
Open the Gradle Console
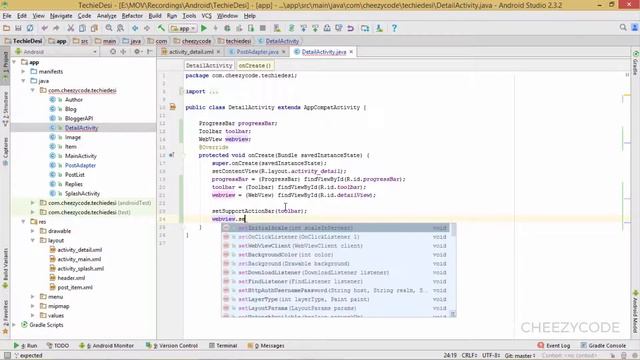click(x=603, y=346)
